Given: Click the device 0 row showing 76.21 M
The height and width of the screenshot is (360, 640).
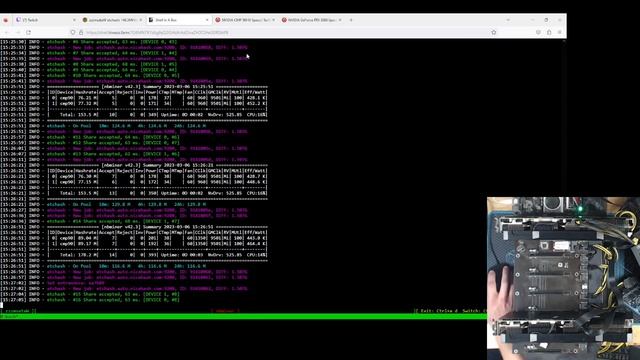Looking at the screenshot, I should [157, 98].
